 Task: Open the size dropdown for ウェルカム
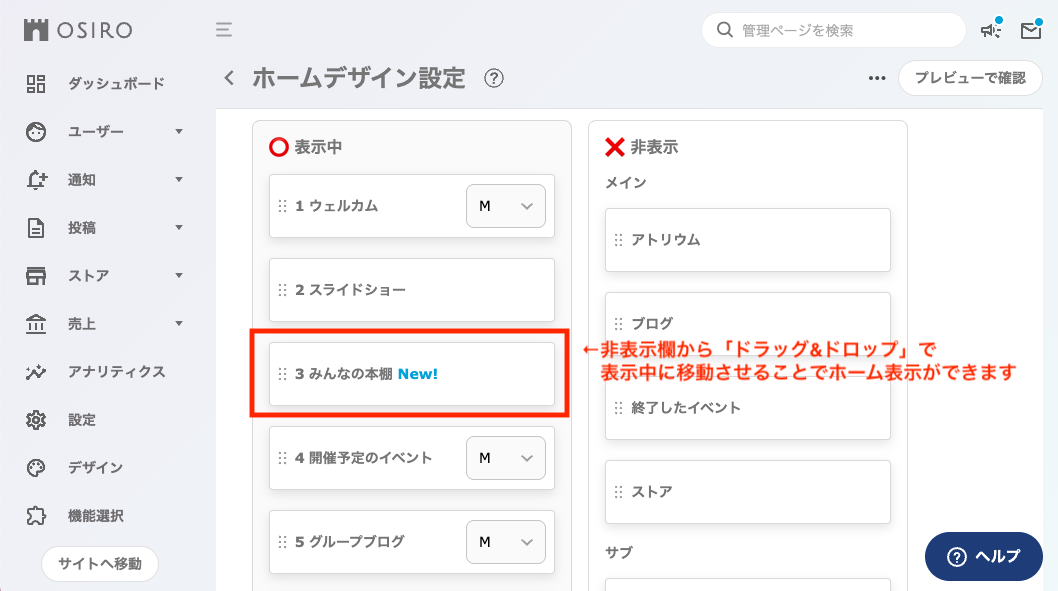505,206
